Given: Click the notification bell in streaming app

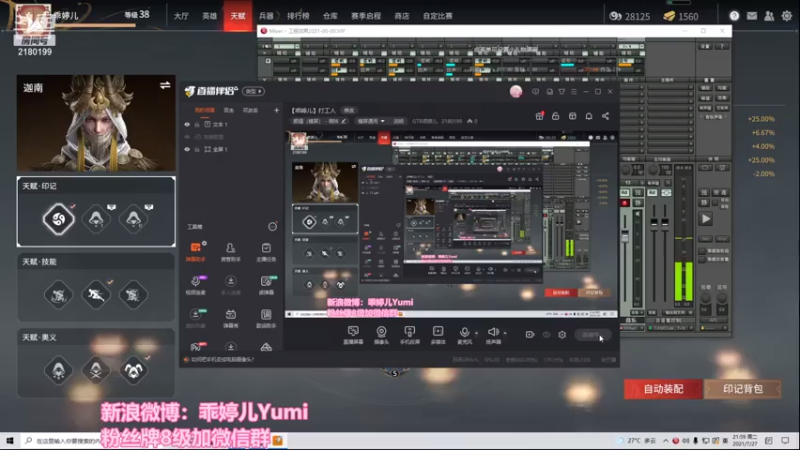Looking at the screenshot, I should click(x=588, y=116).
